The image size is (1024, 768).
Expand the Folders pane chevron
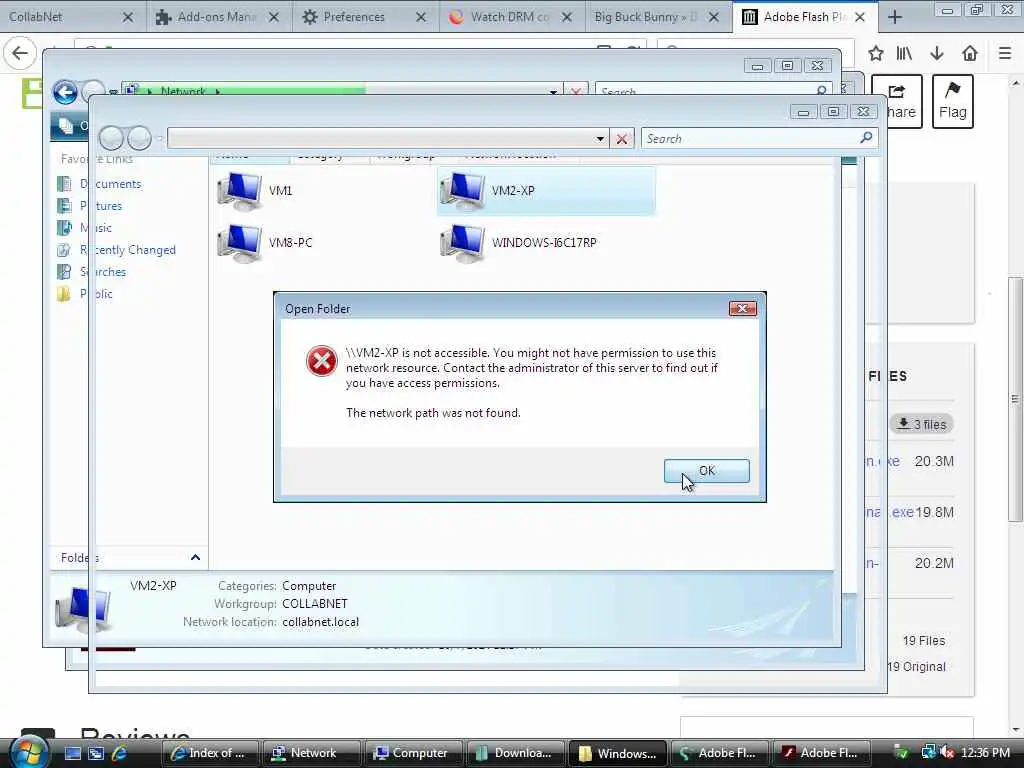point(195,558)
